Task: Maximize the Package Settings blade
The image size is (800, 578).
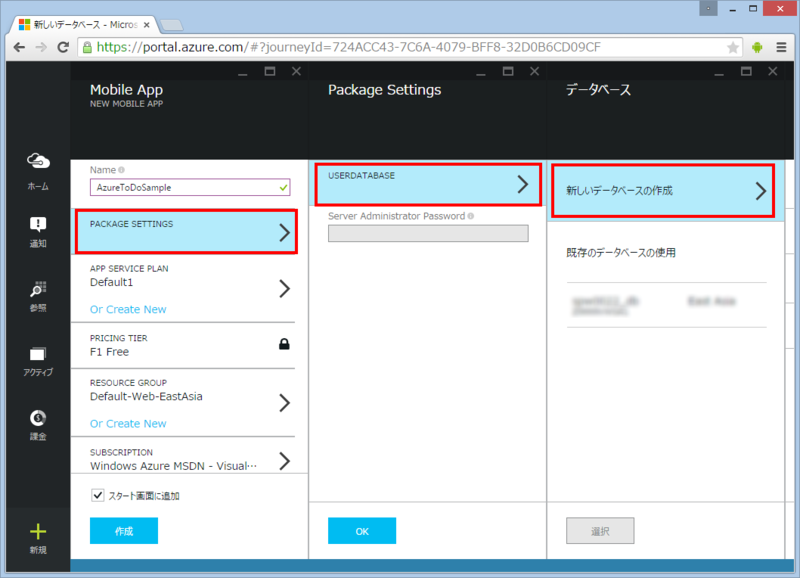Action: pyautogui.click(x=508, y=71)
